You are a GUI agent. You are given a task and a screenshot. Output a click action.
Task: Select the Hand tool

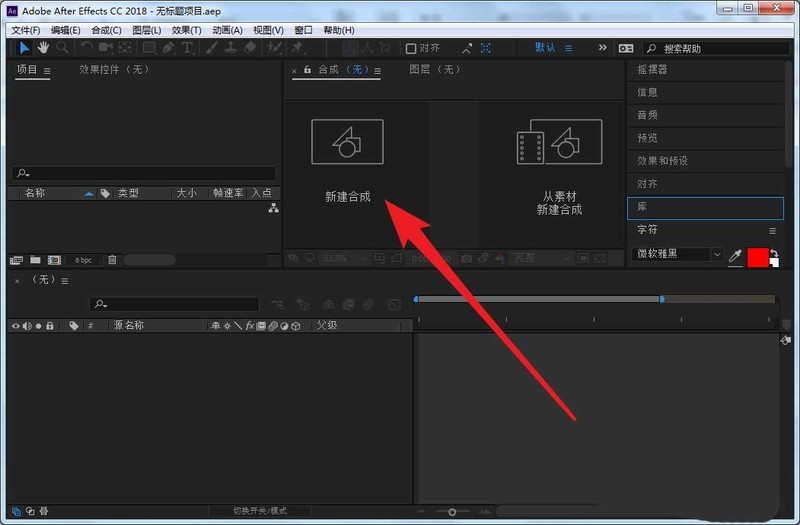coord(43,48)
